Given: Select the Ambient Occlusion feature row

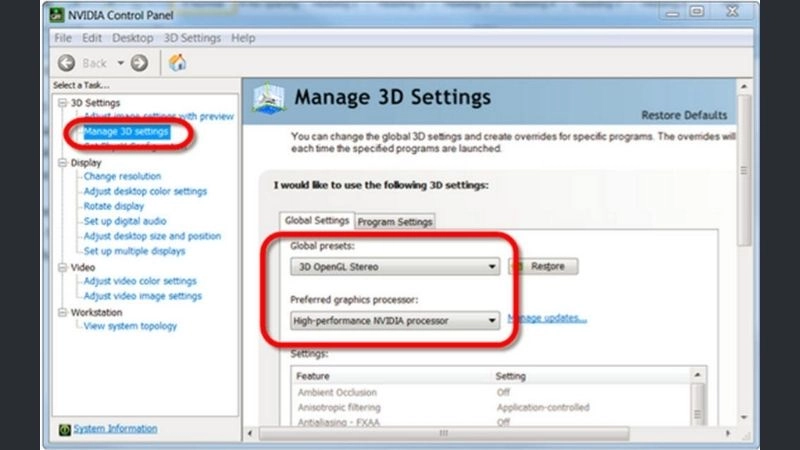Looking at the screenshot, I should (x=491, y=392).
